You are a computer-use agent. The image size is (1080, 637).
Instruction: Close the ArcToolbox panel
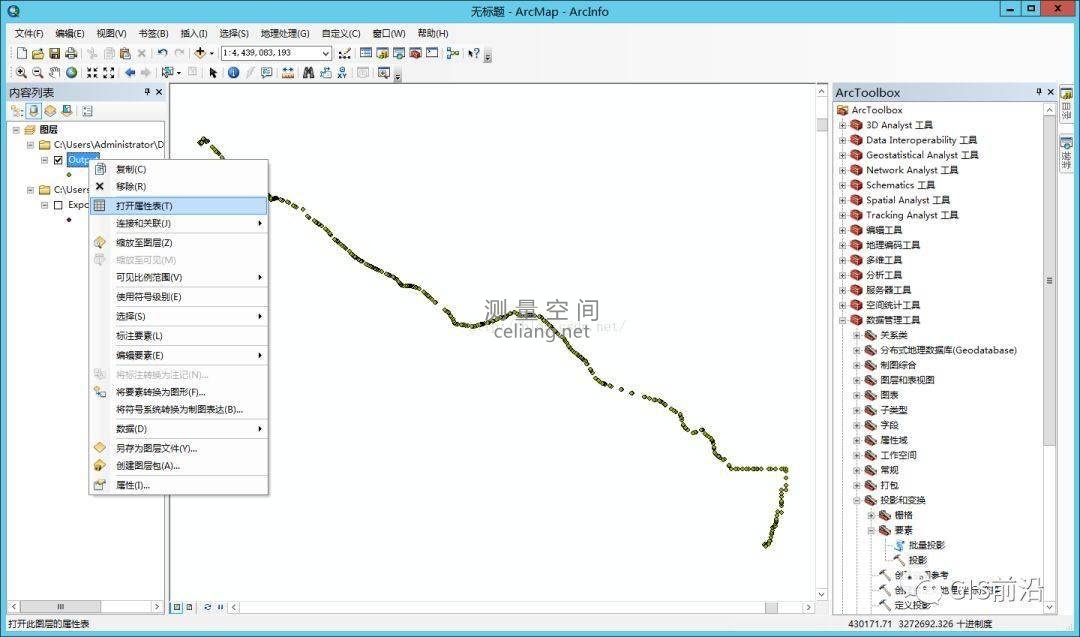coord(1050,92)
